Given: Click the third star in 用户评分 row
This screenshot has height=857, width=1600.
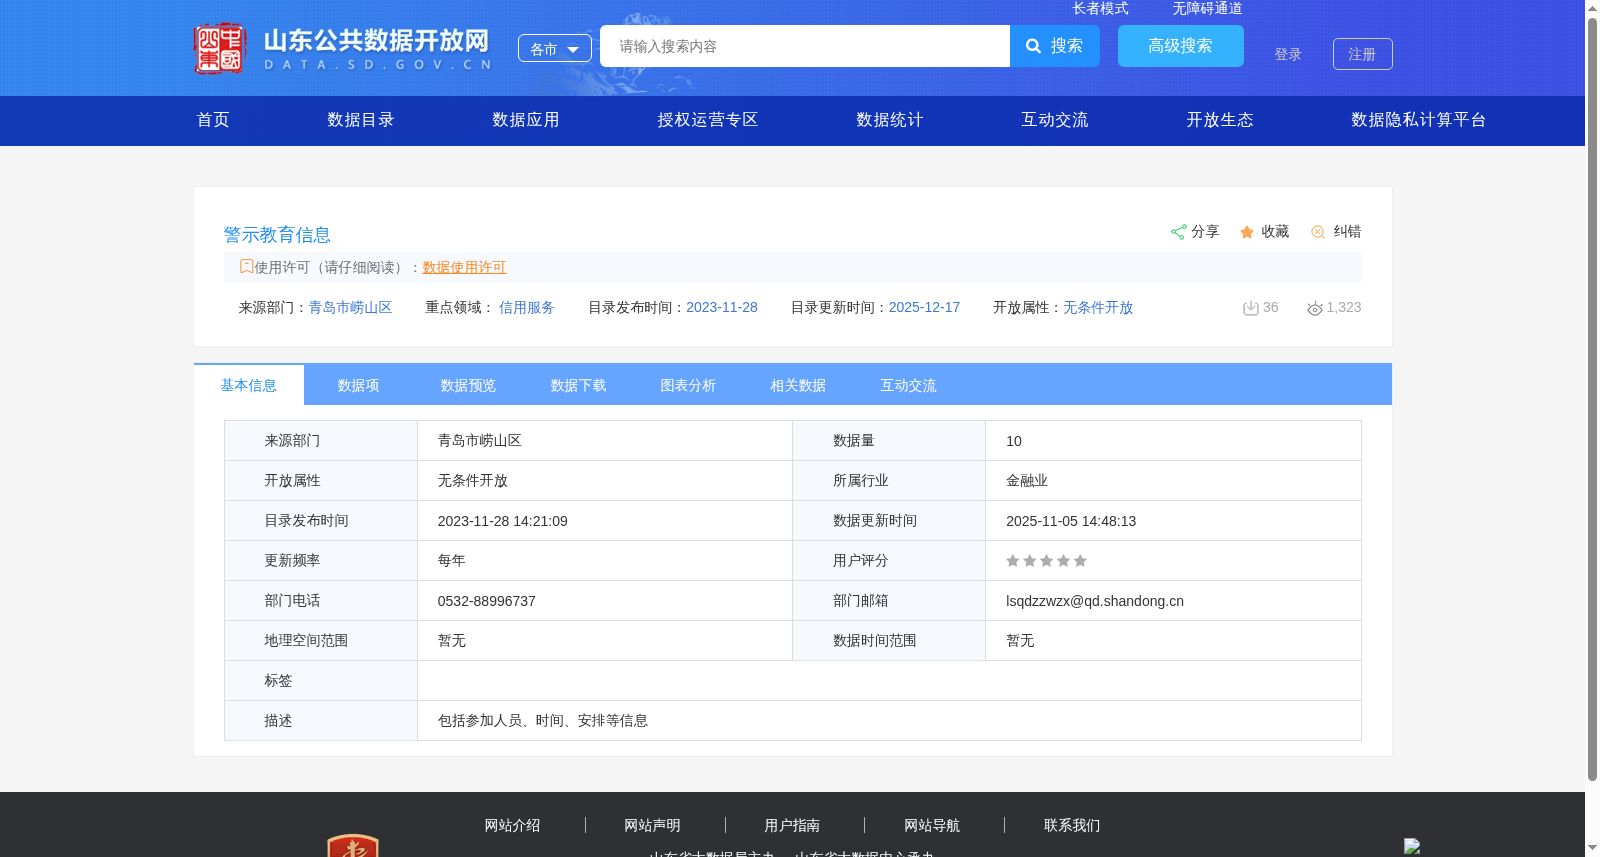Looking at the screenshot, I should tap(1046, 561).
